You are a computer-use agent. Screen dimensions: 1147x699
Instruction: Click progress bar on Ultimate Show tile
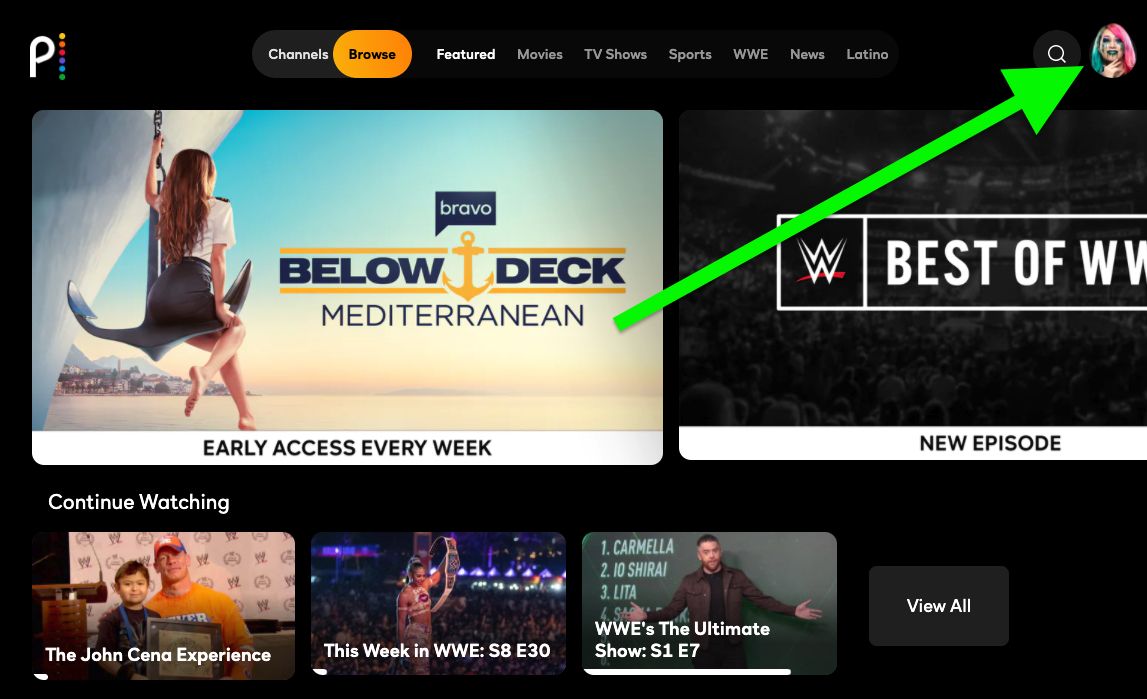(687, 671)
